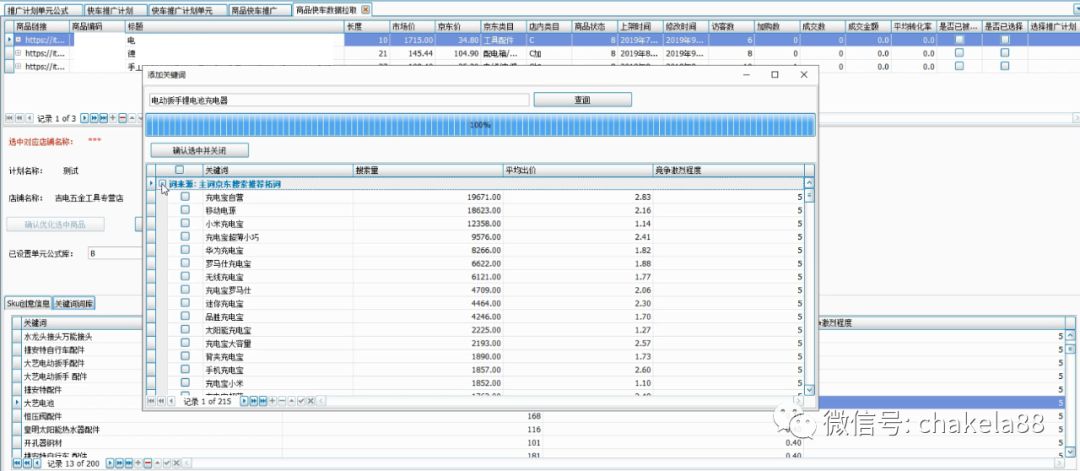Go to previous page in 1 of 215 navigator
This screenshot has height=471, width=1080.
point(160,401)
